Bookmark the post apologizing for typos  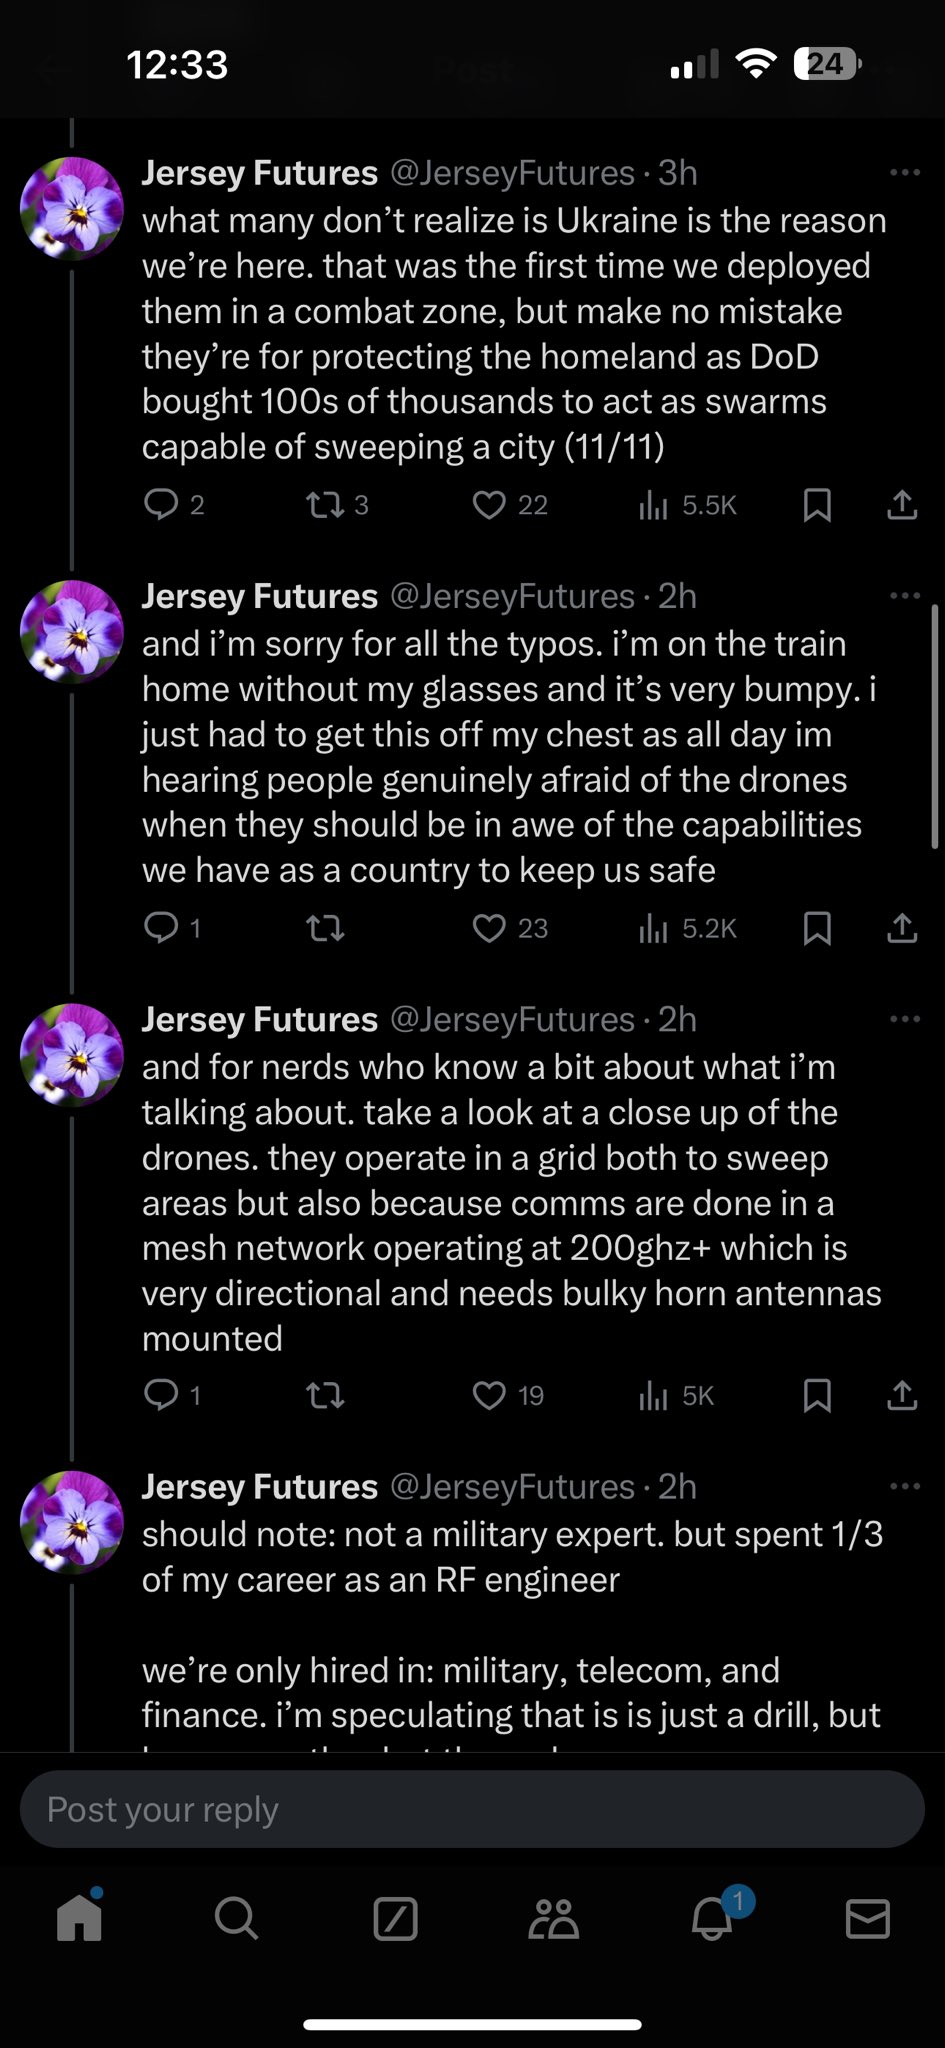tap(817, 929)
